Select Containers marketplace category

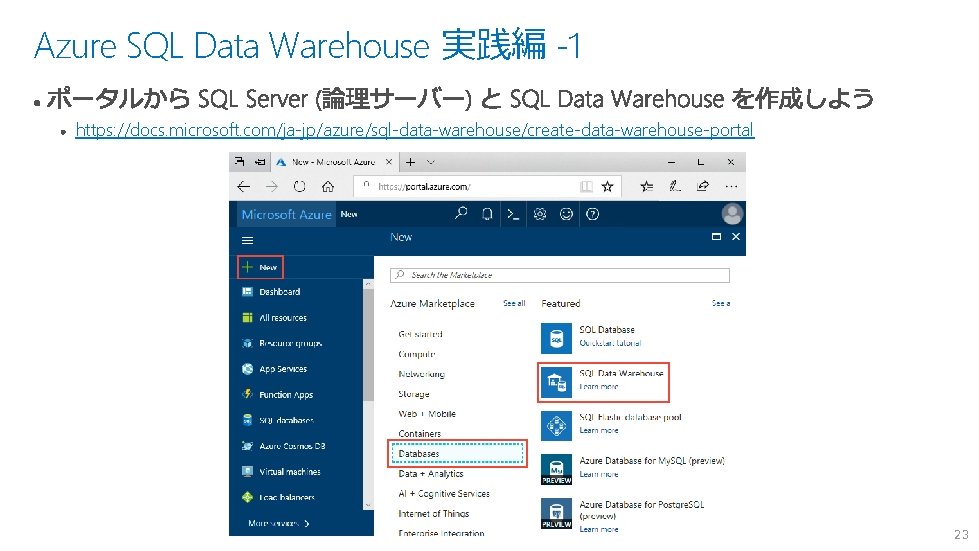(420, 434)
